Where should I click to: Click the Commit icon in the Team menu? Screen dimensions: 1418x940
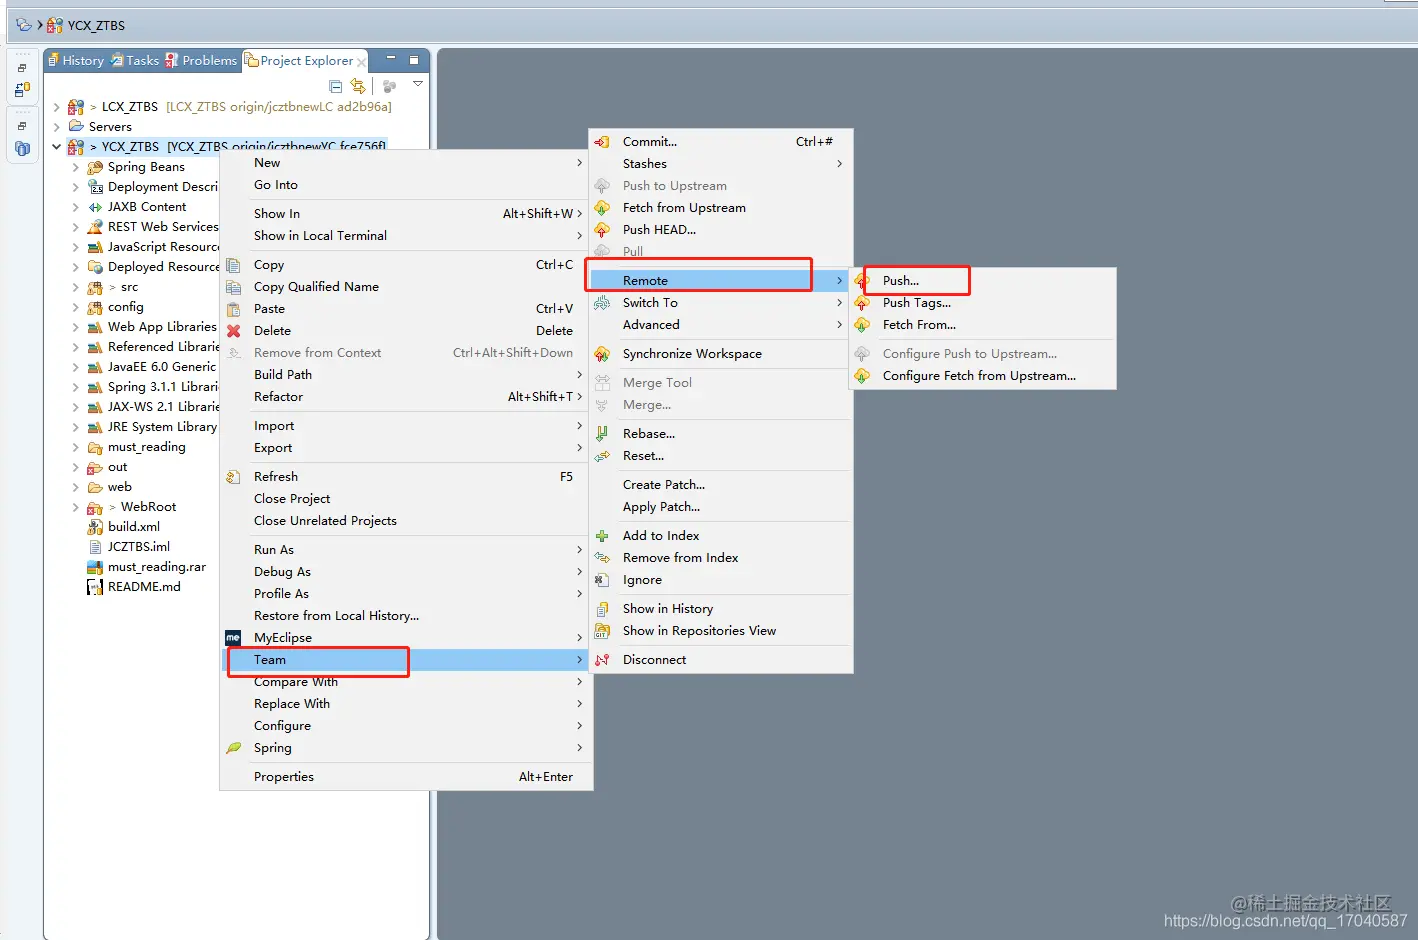602,142
